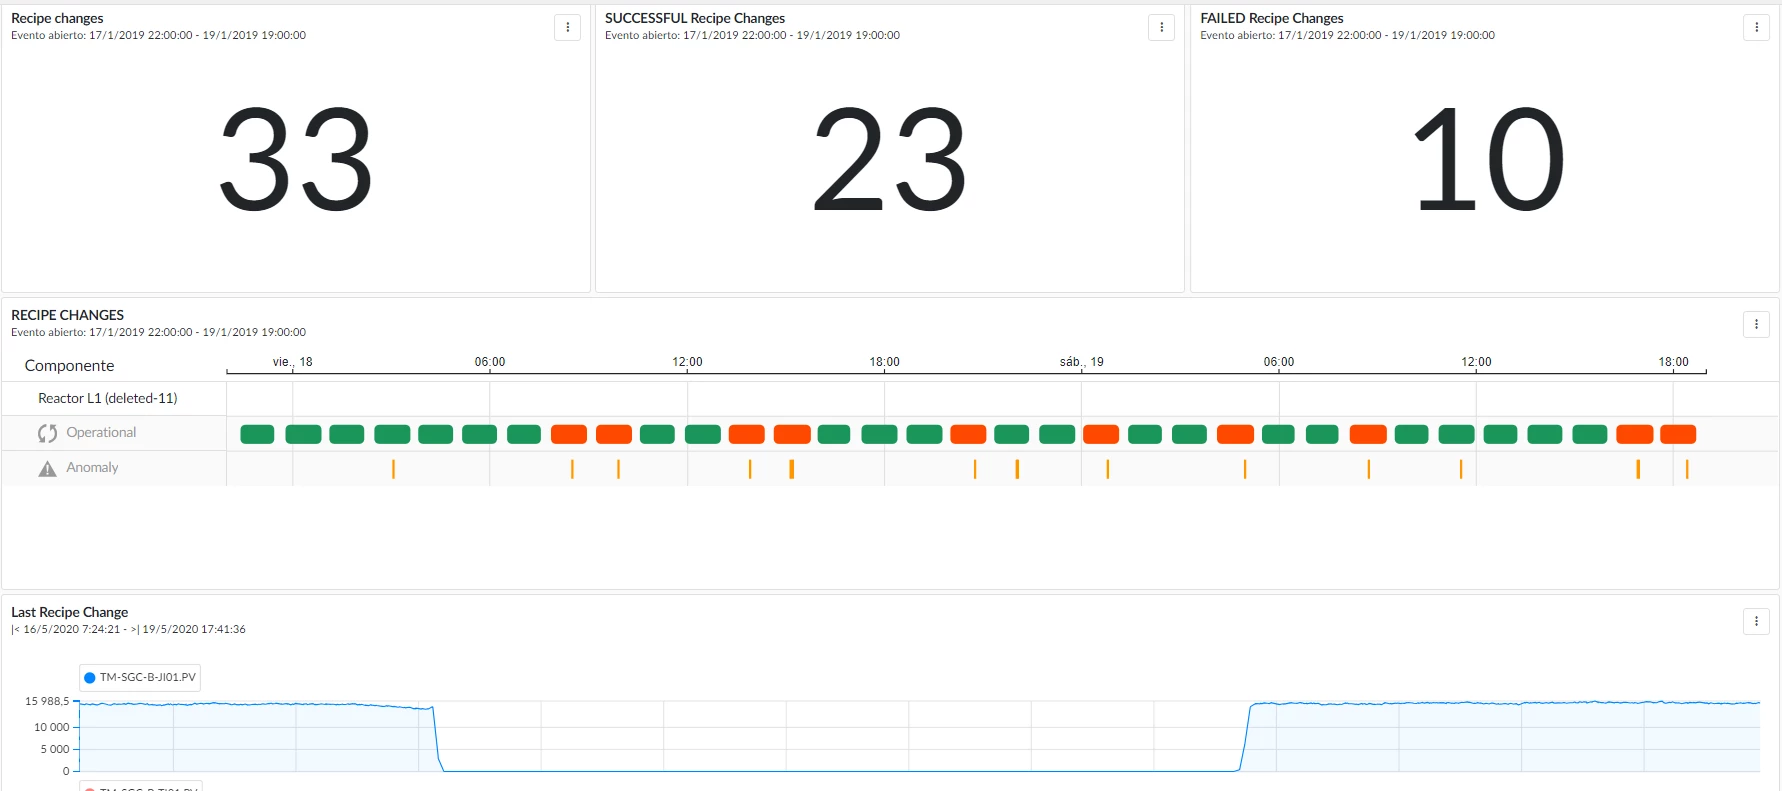Click the '15 988,5' y-axis value
The image size is (1782, 791).
(x=47, y=702)
